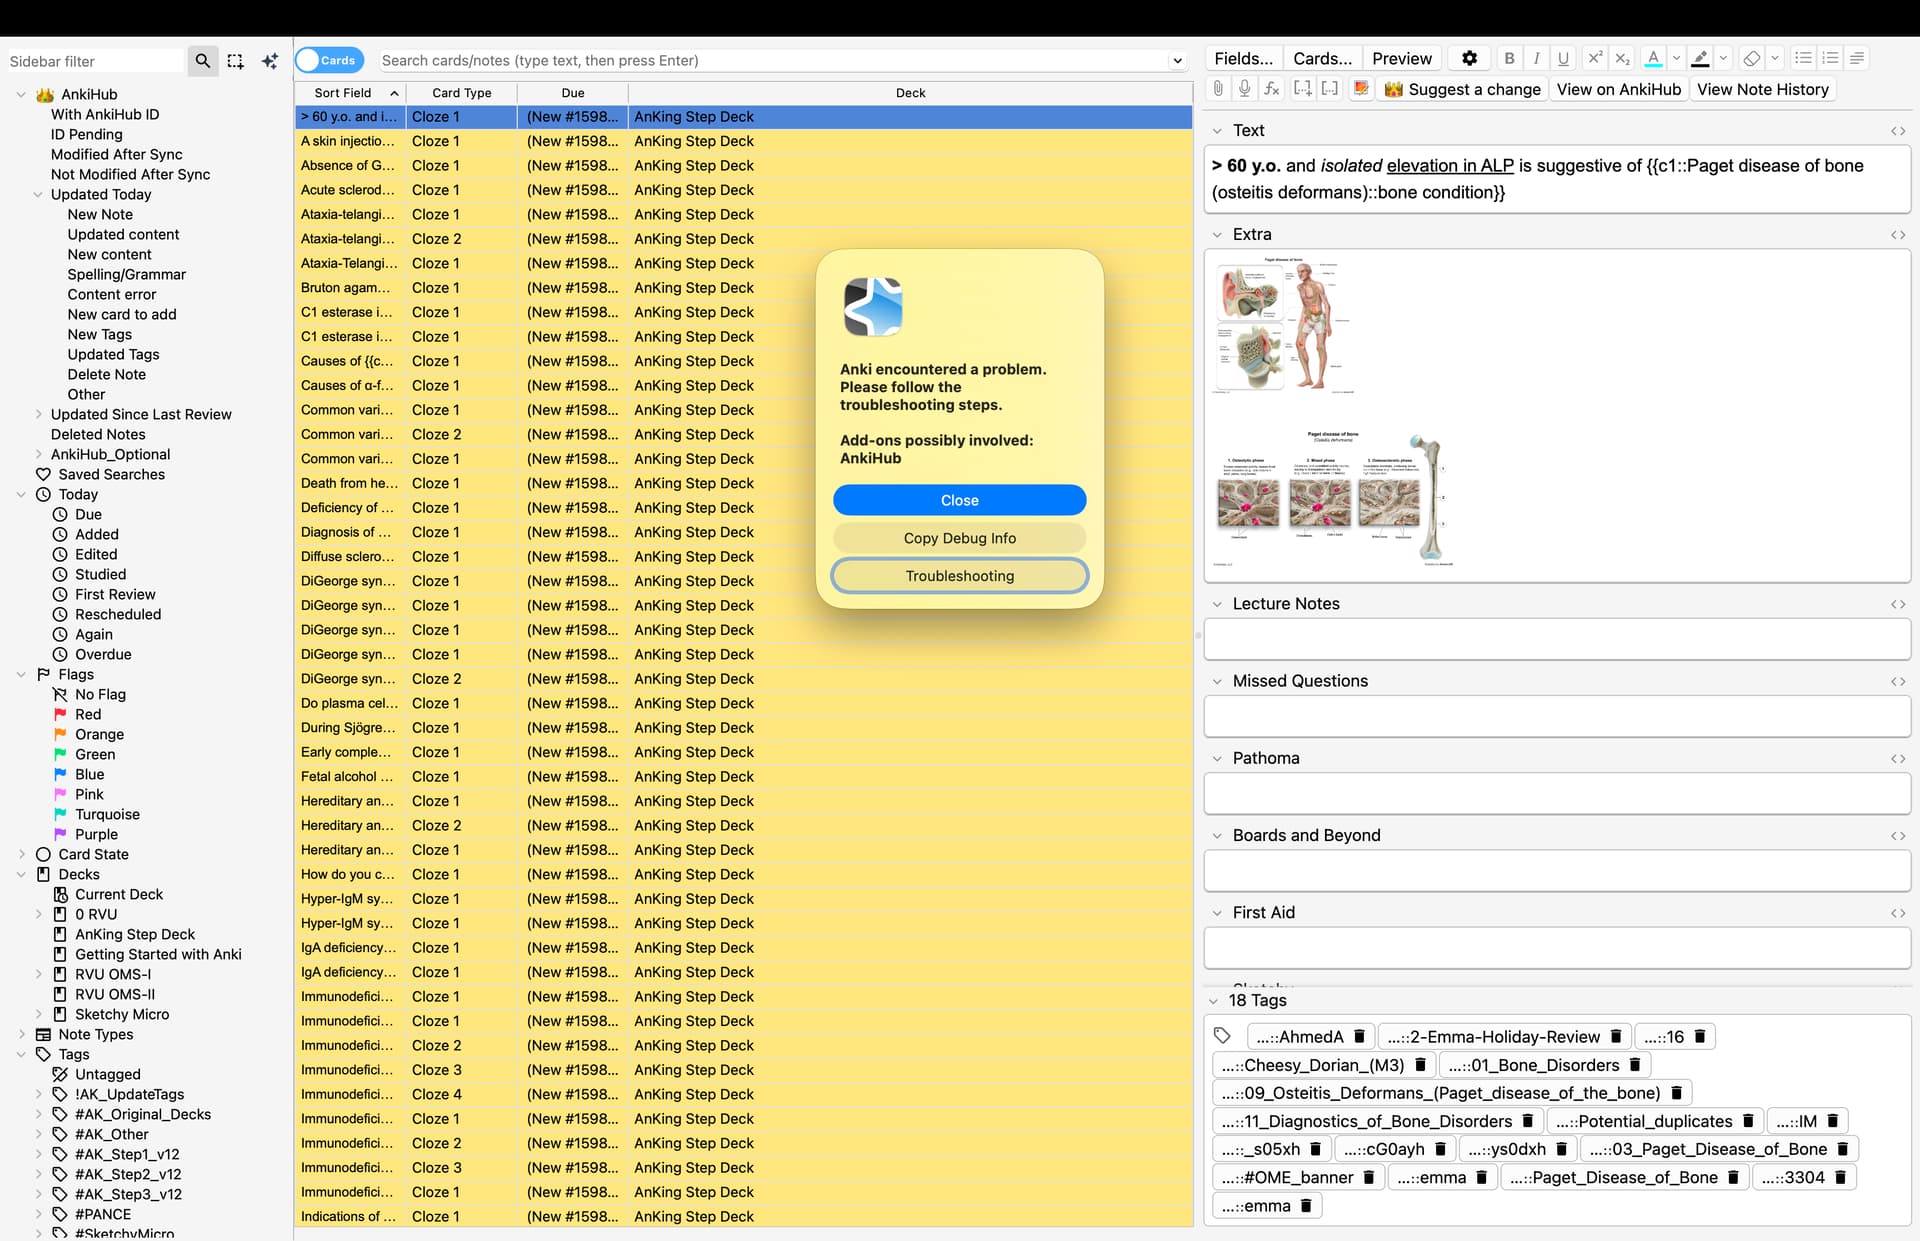Remove the Potential_duplicates tag
The width and height of the screenshot is (1920, 1241).
pos(1748,1122)
